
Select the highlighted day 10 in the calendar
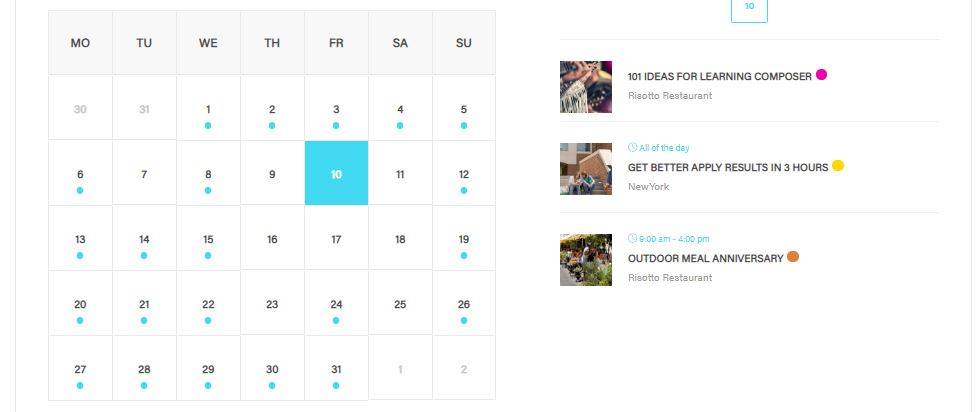point(336,173)
